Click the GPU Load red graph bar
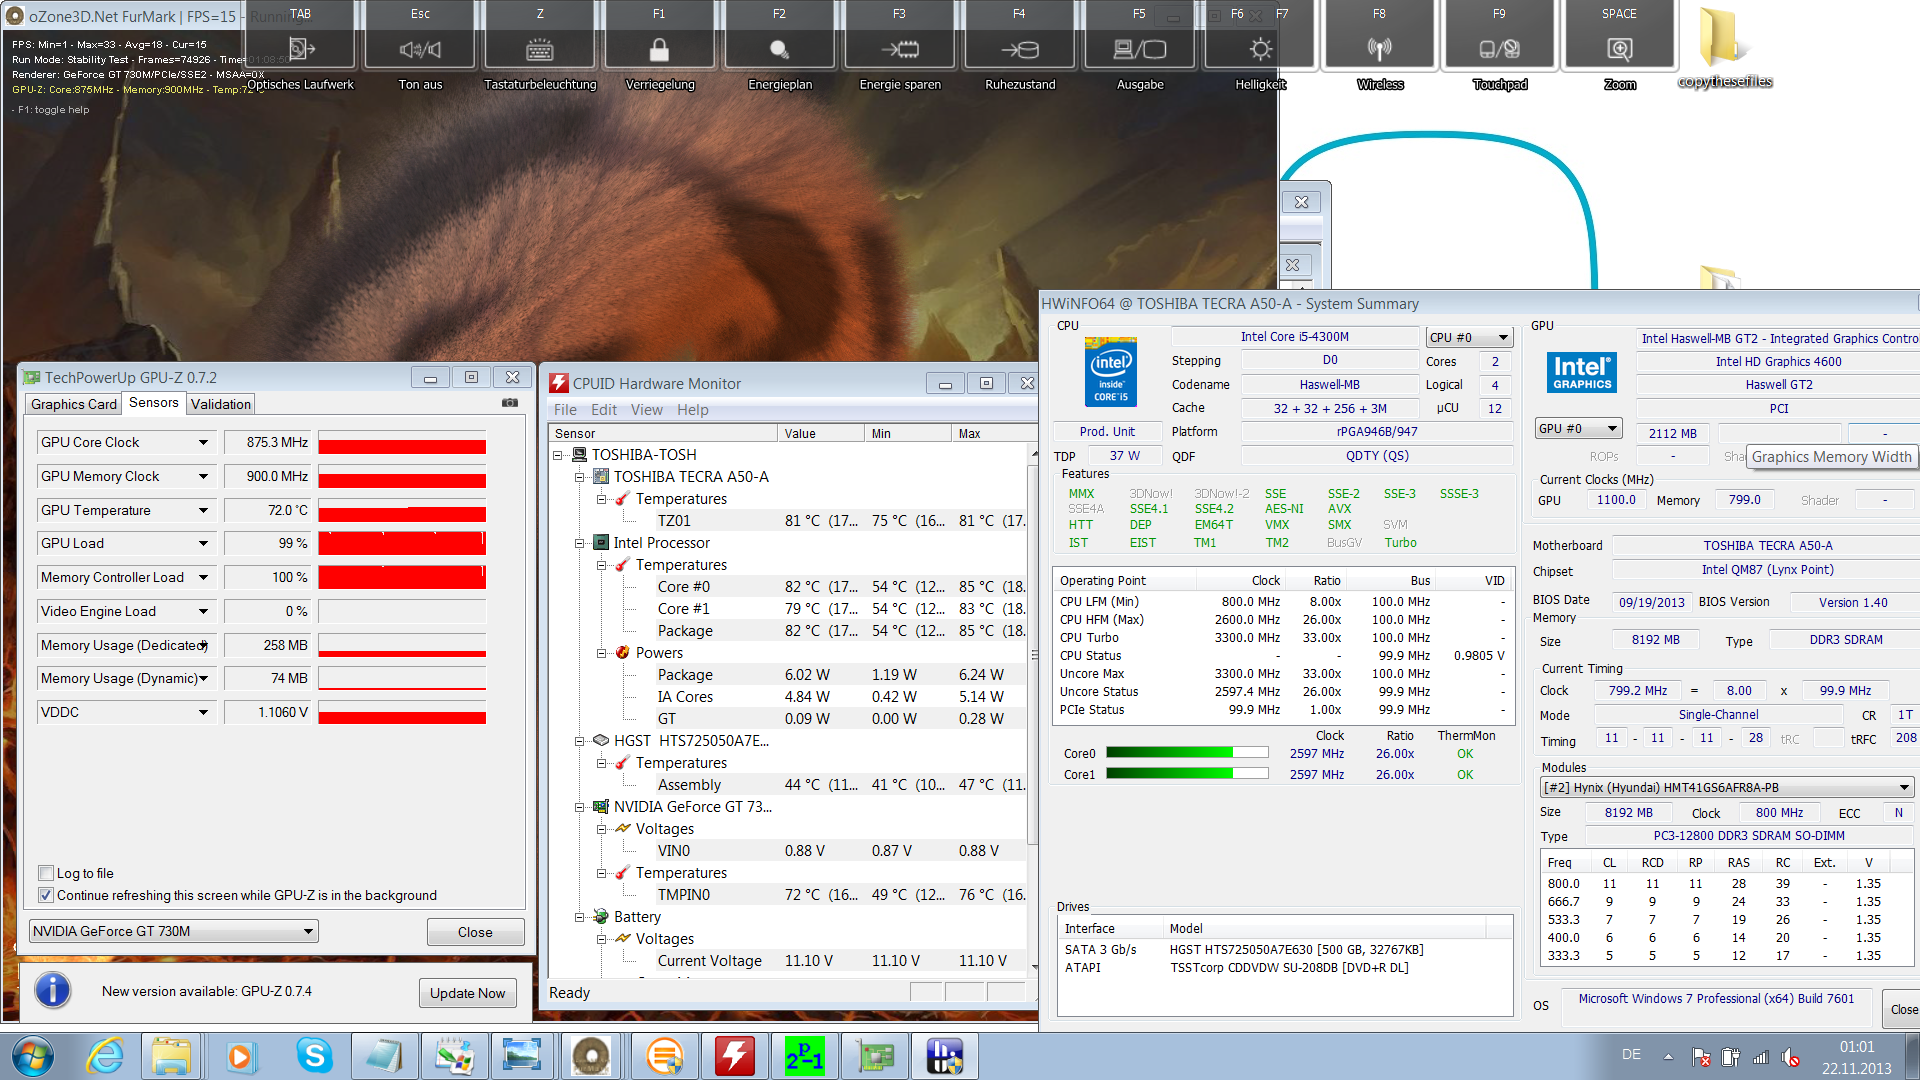The height and width of the screenshot is (1080, 1920). [x=402, y=543]
